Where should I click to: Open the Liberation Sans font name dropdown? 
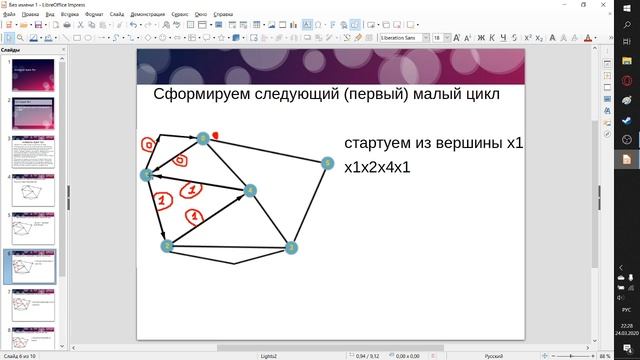426,38
